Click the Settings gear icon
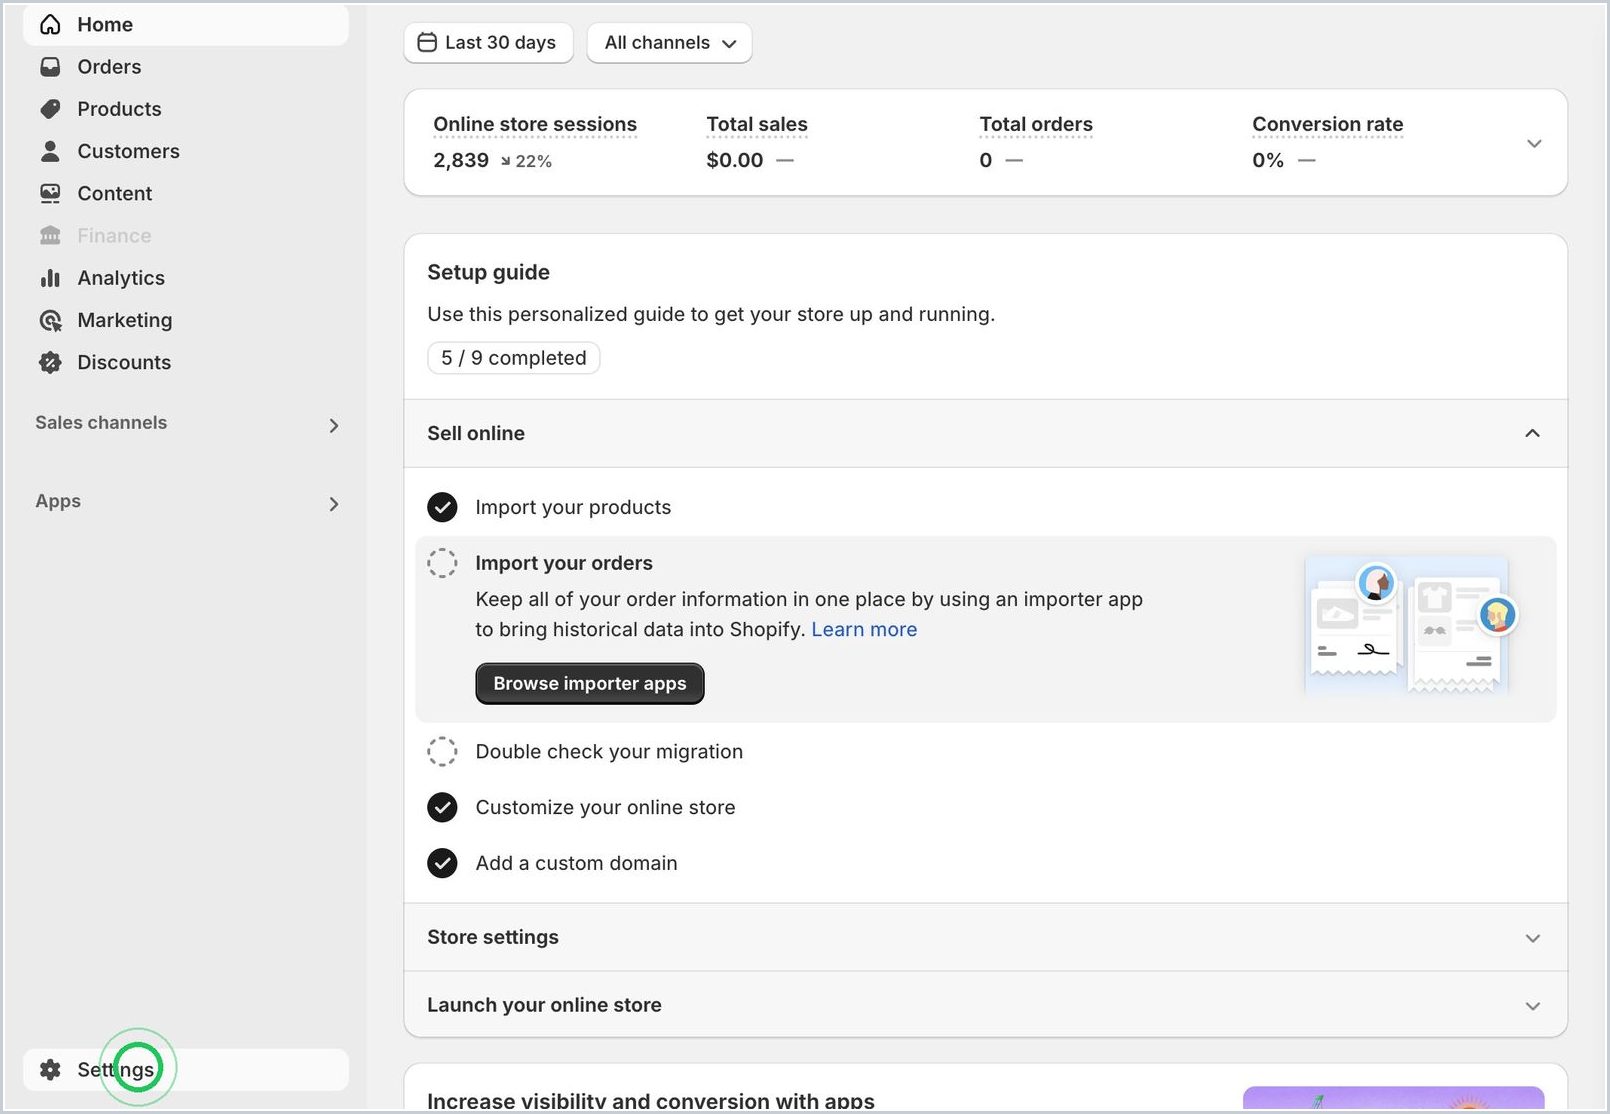 point(50,1070)
